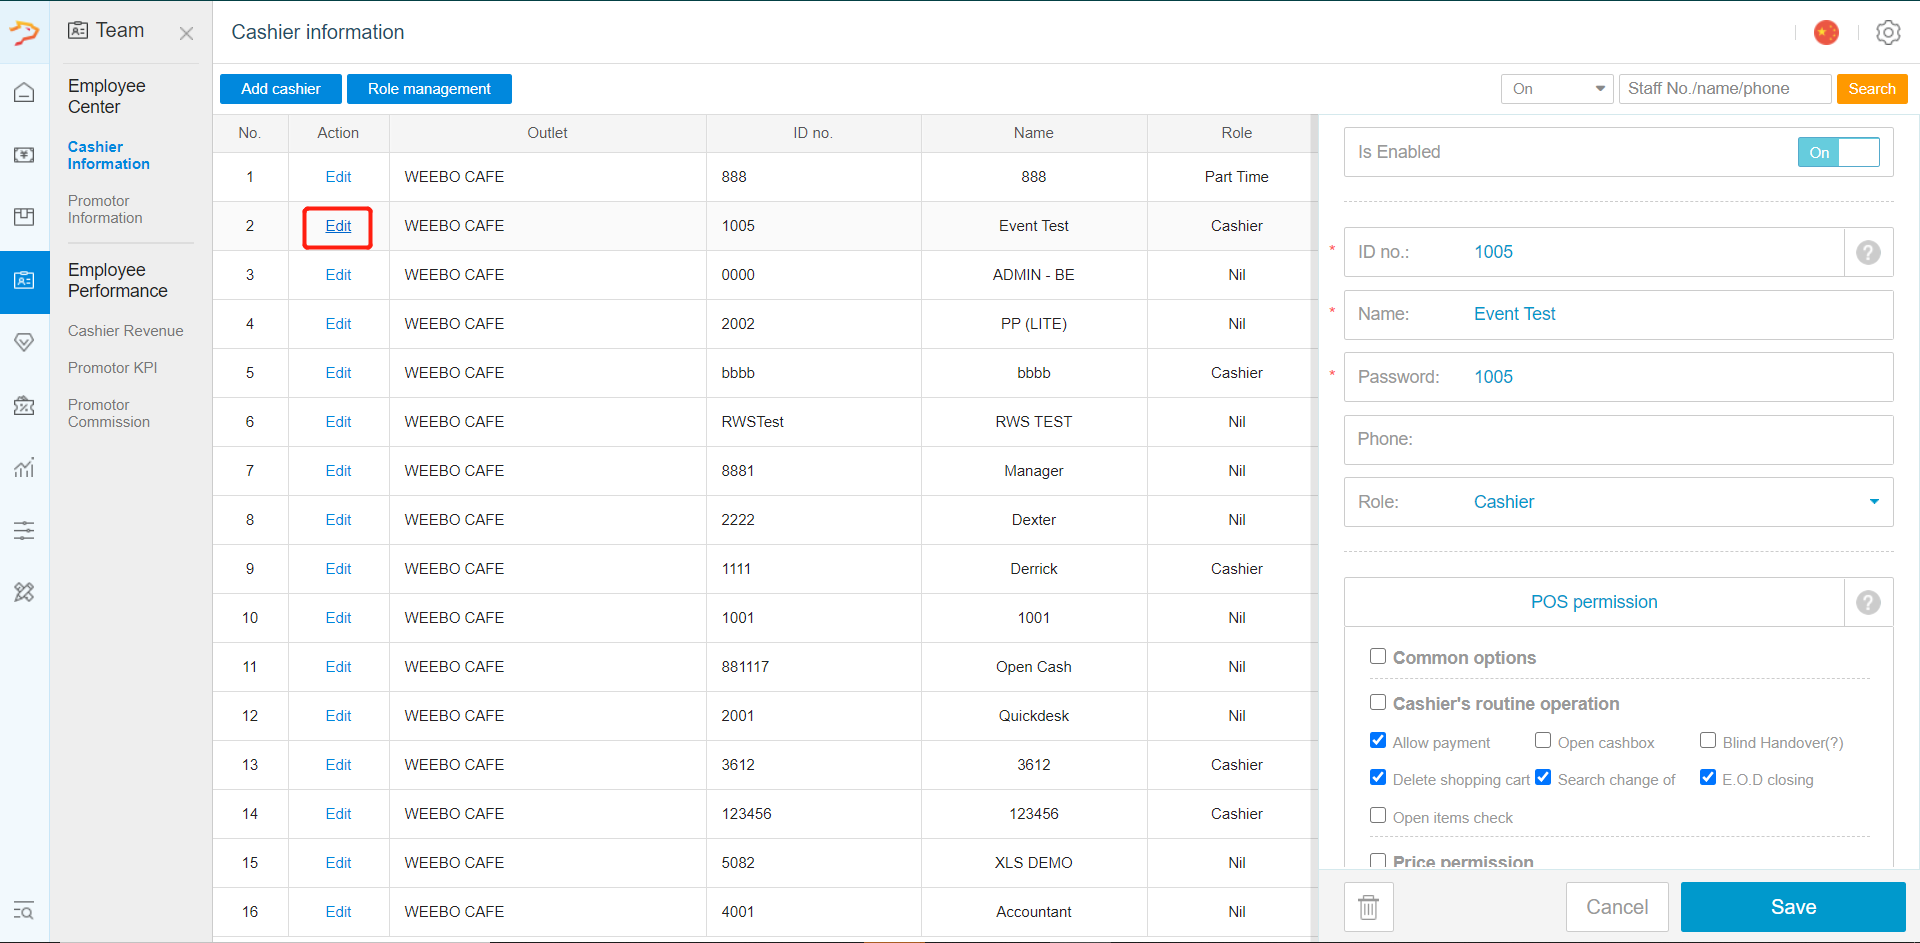Open the home icon in sidebar
The image size is (1920, 943).
click(24, 93)
